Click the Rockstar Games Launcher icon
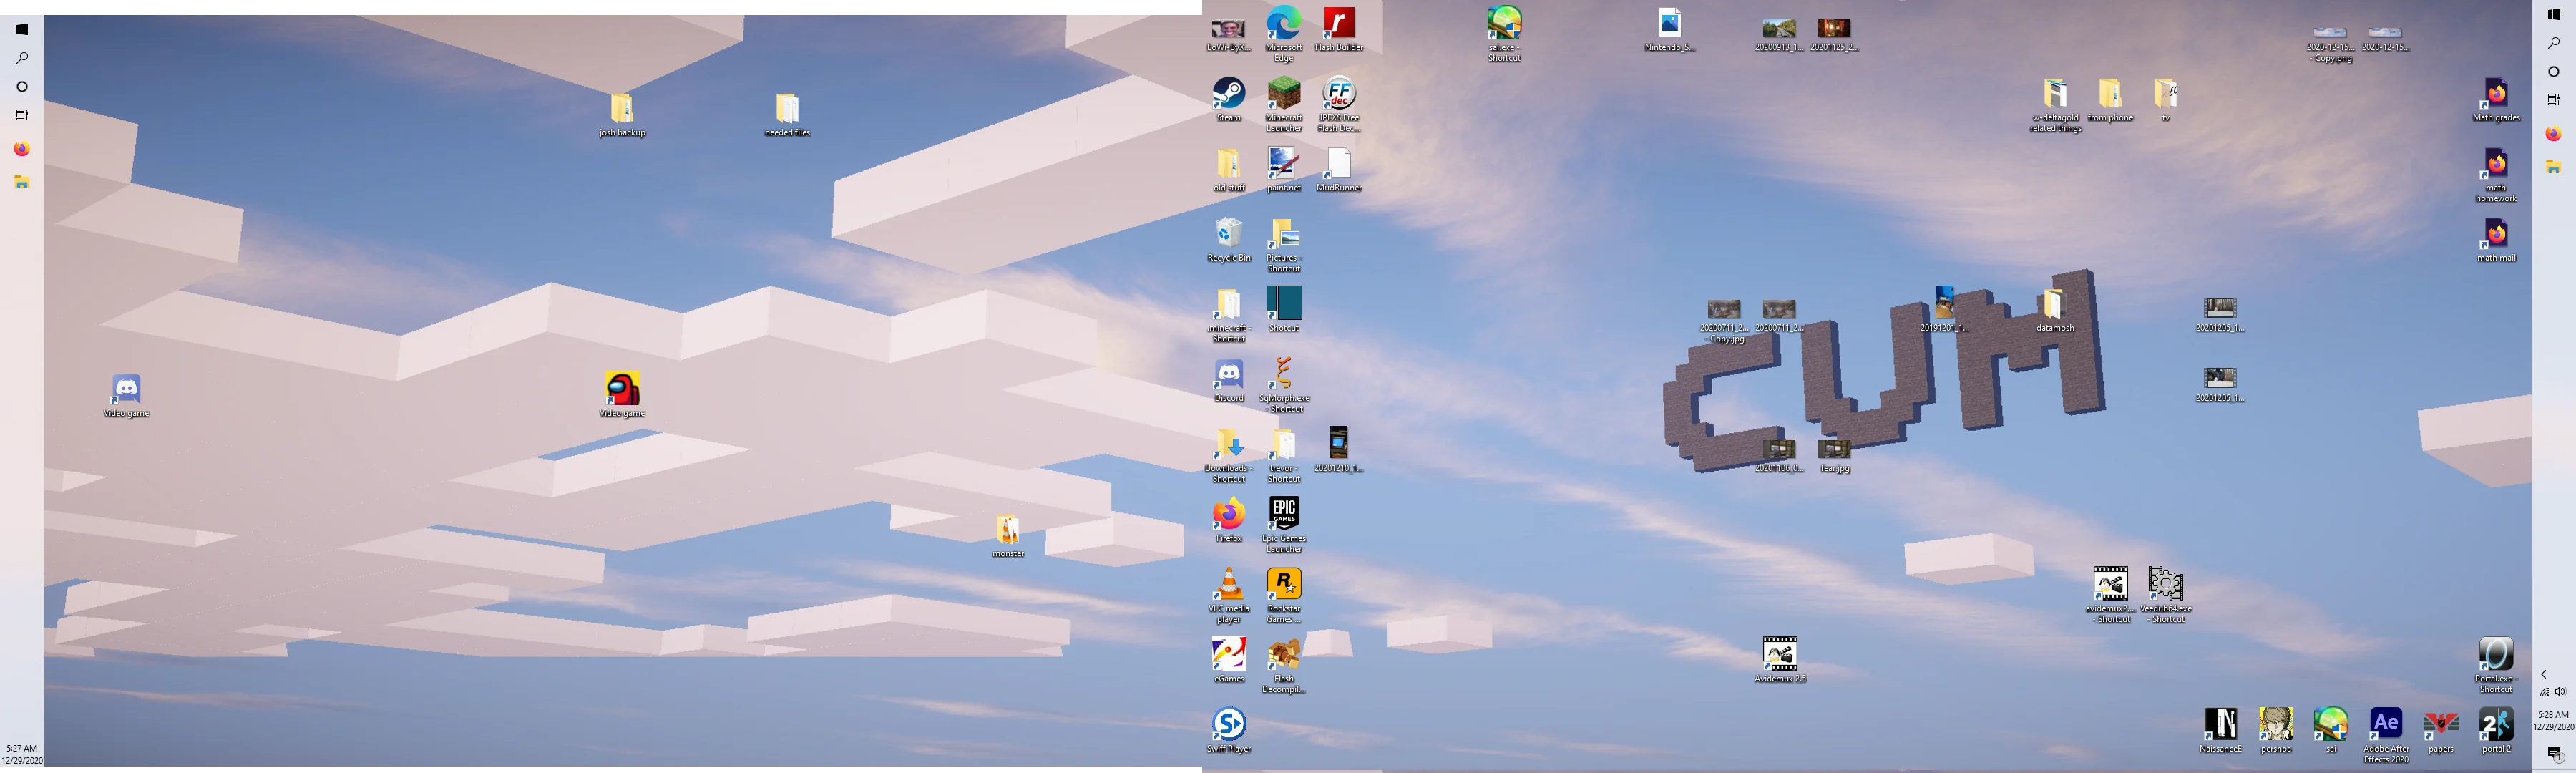 pyautogui.click(x=1283, y=585)
